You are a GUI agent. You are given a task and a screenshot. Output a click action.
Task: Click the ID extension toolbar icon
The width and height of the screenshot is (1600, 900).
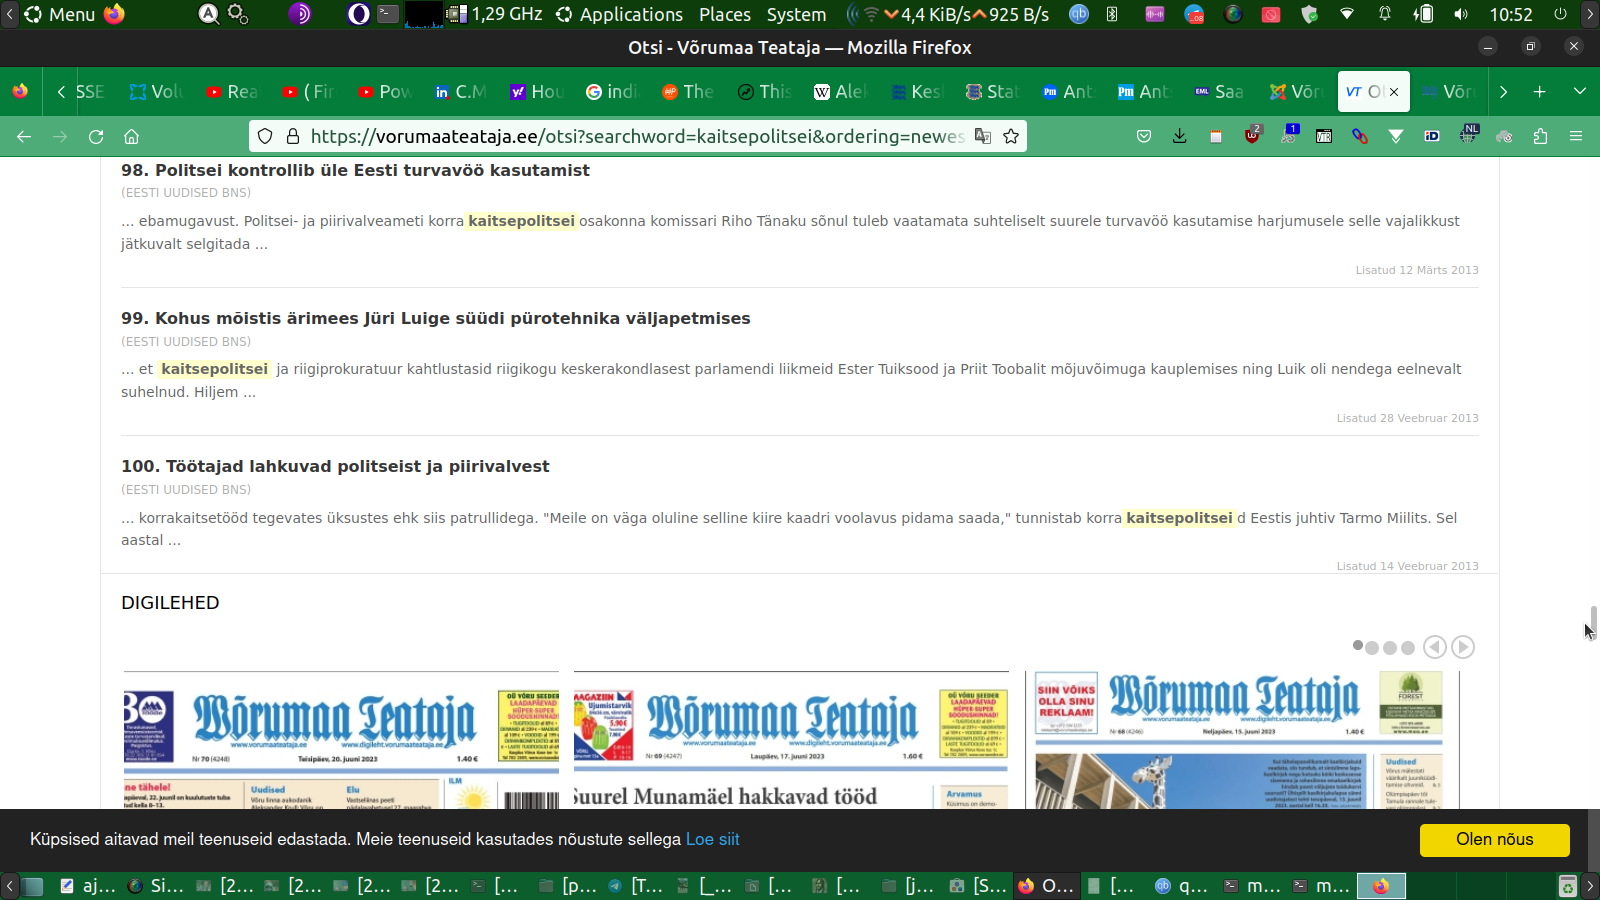click(1432, 136)
